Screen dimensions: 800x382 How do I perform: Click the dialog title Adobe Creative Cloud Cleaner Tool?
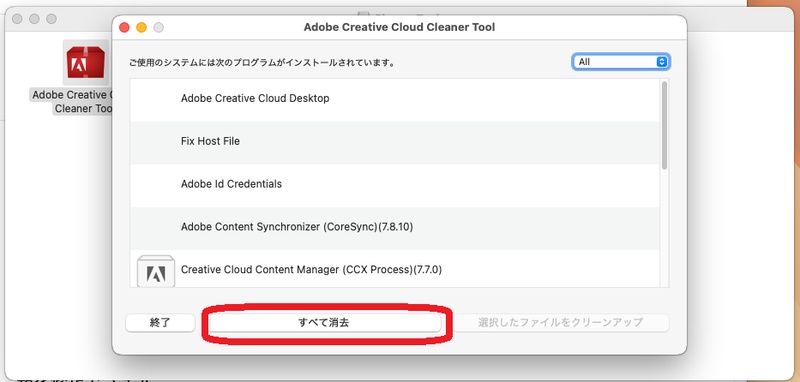click(399, 27)
